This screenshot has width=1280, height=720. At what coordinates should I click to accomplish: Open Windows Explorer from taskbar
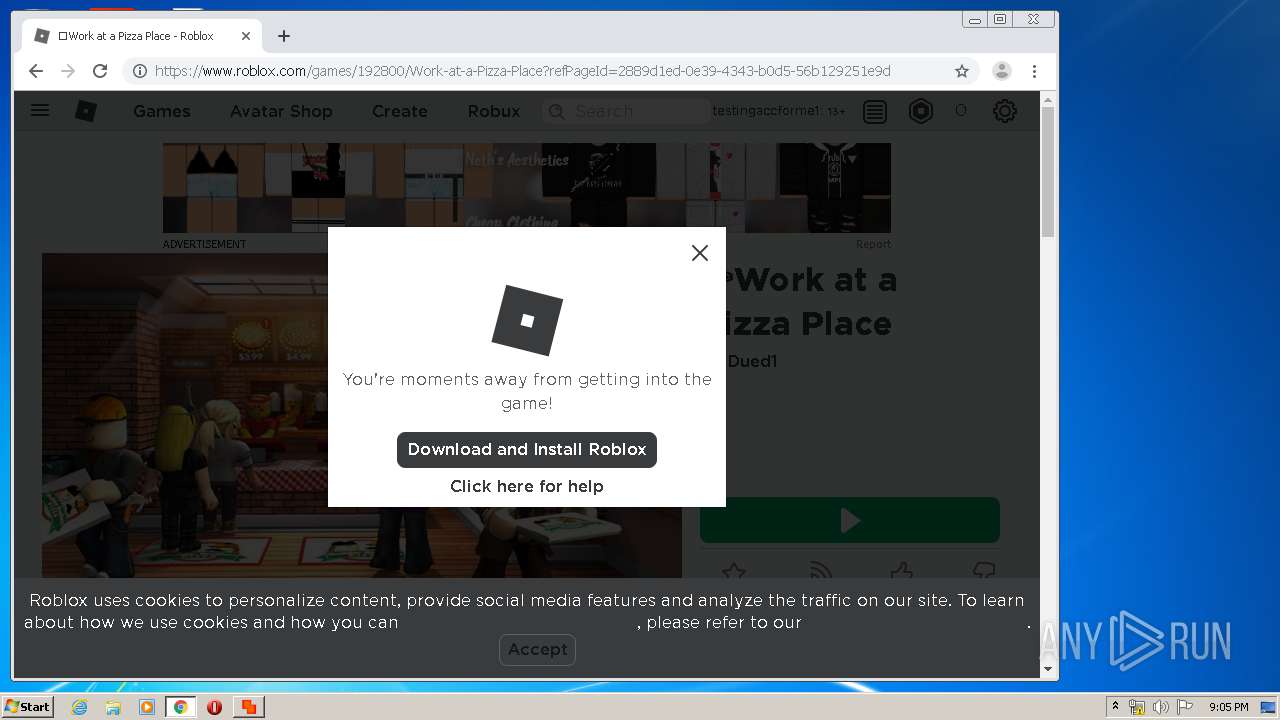tap(113, 707)
